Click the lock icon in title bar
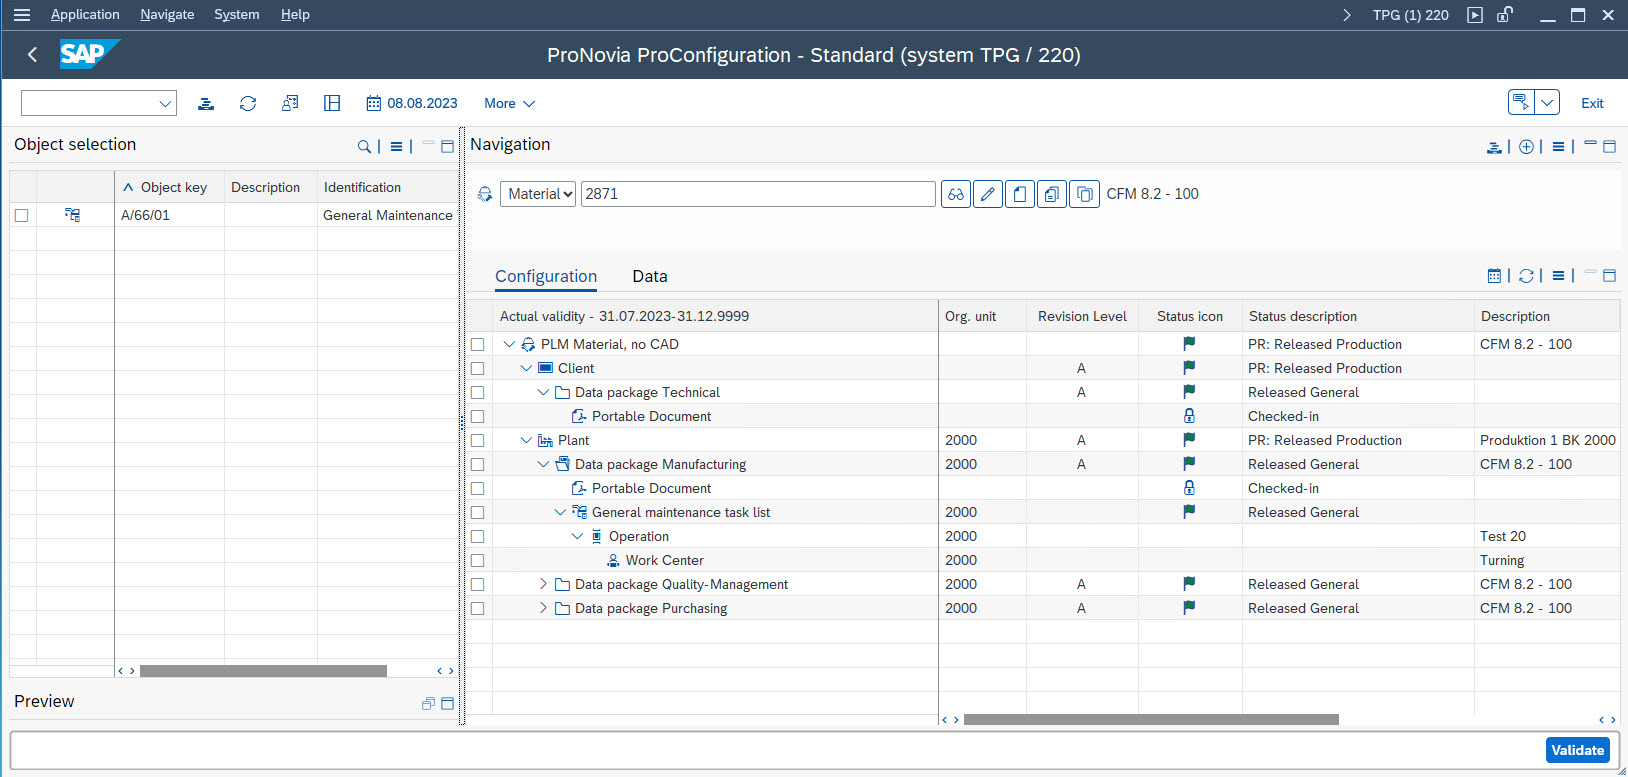The height and width of the screenshot is (777, 1628). (x=1505, y=15)
